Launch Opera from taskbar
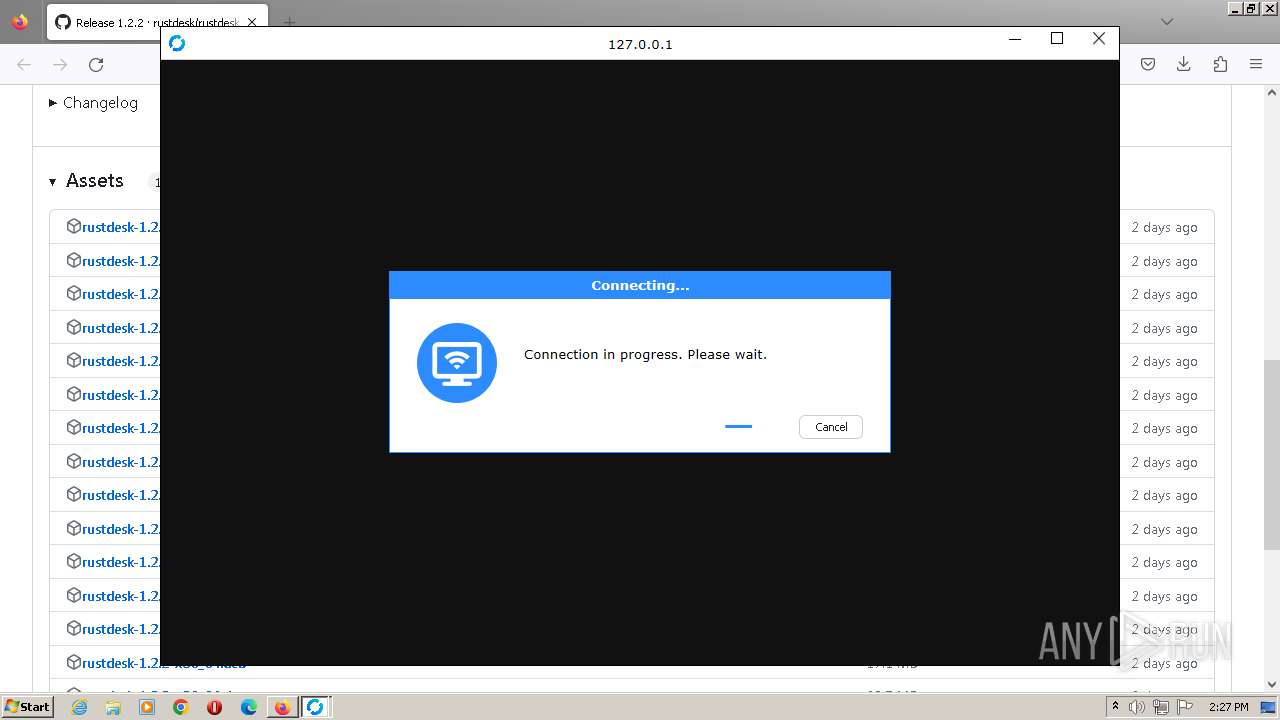 (214, 707)
